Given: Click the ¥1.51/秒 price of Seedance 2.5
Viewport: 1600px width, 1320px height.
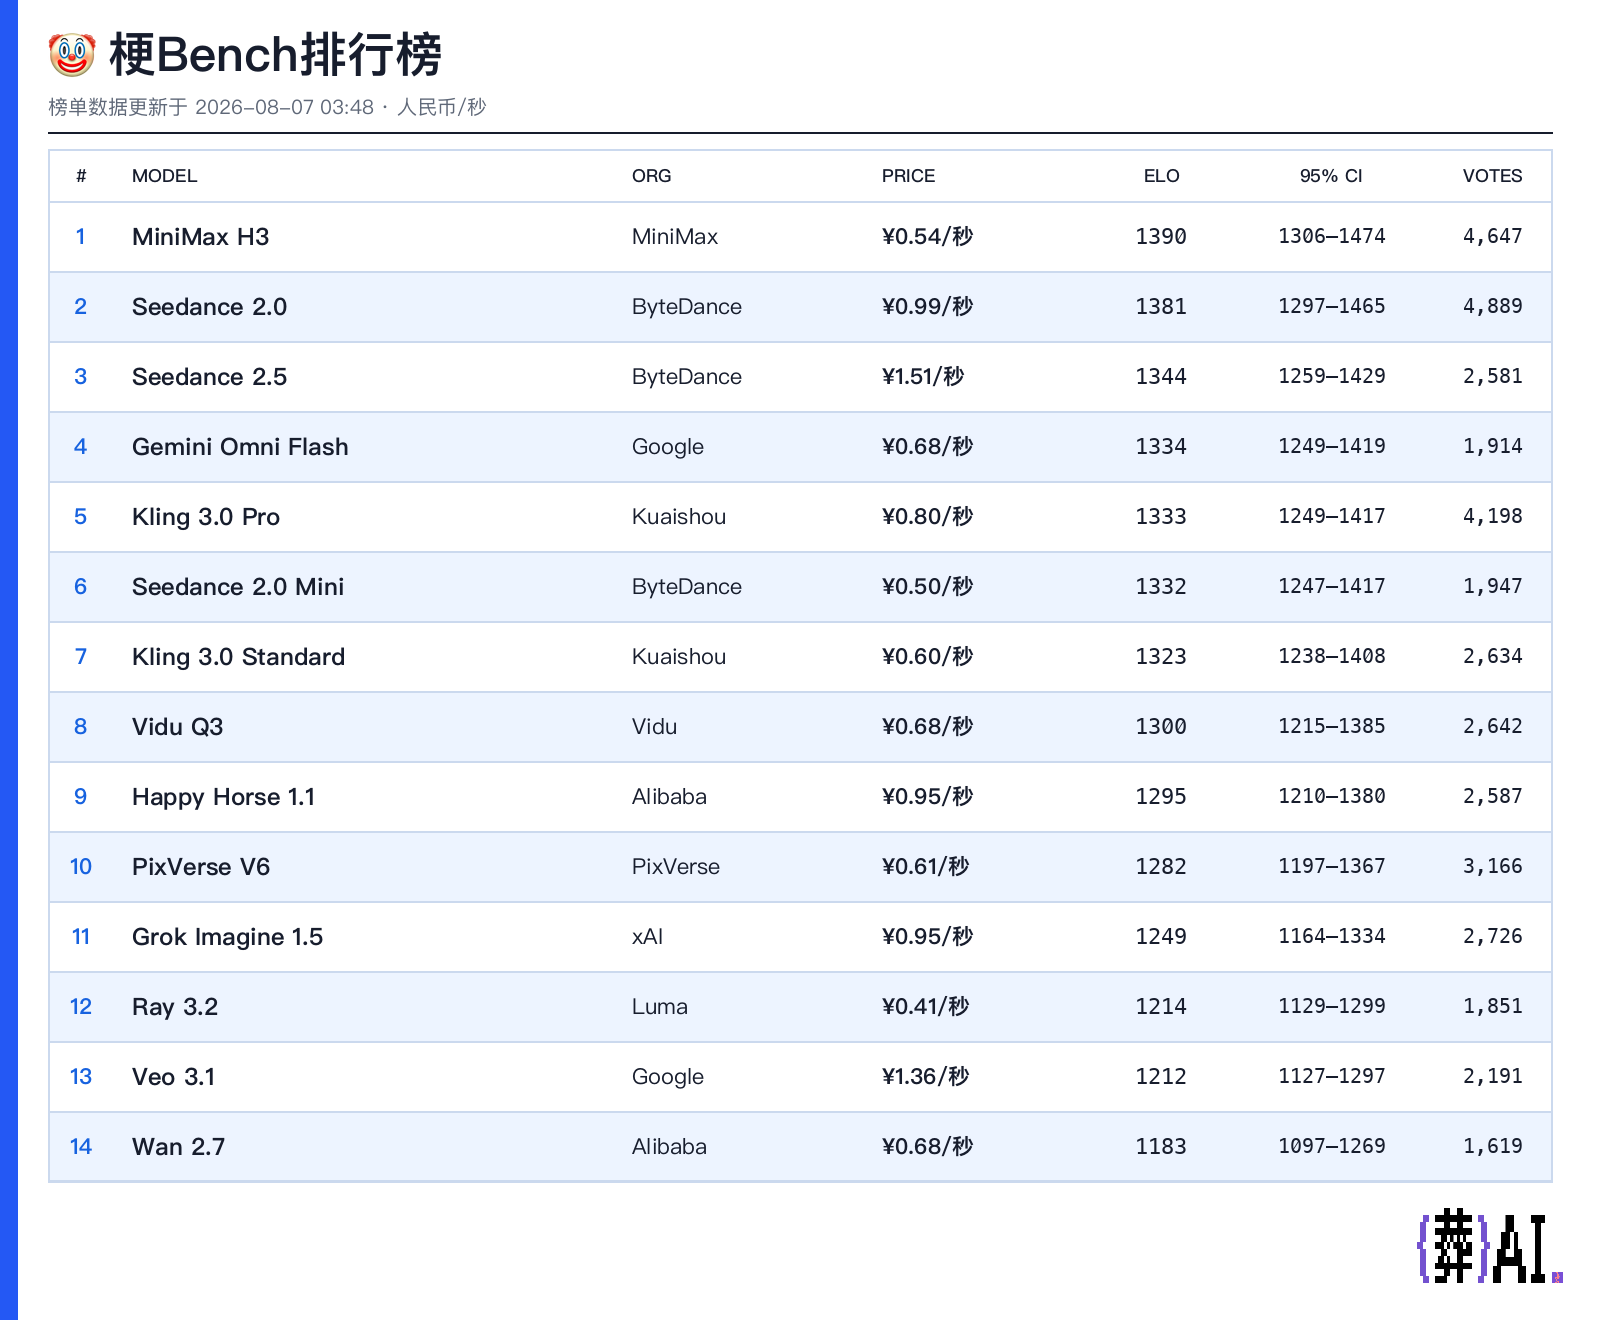Looking at the screenshot, I should [924, 377].
